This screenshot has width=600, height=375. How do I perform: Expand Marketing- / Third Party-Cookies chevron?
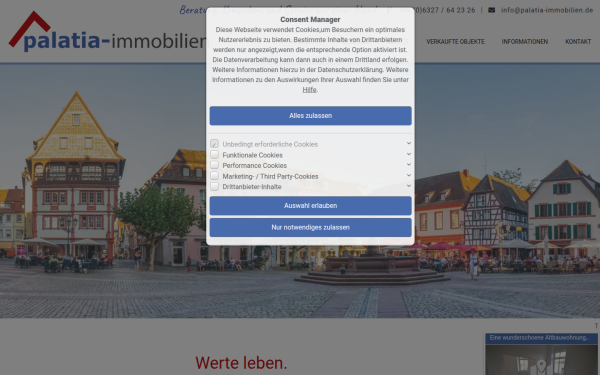pyautogui.click(x=409, y=175)
